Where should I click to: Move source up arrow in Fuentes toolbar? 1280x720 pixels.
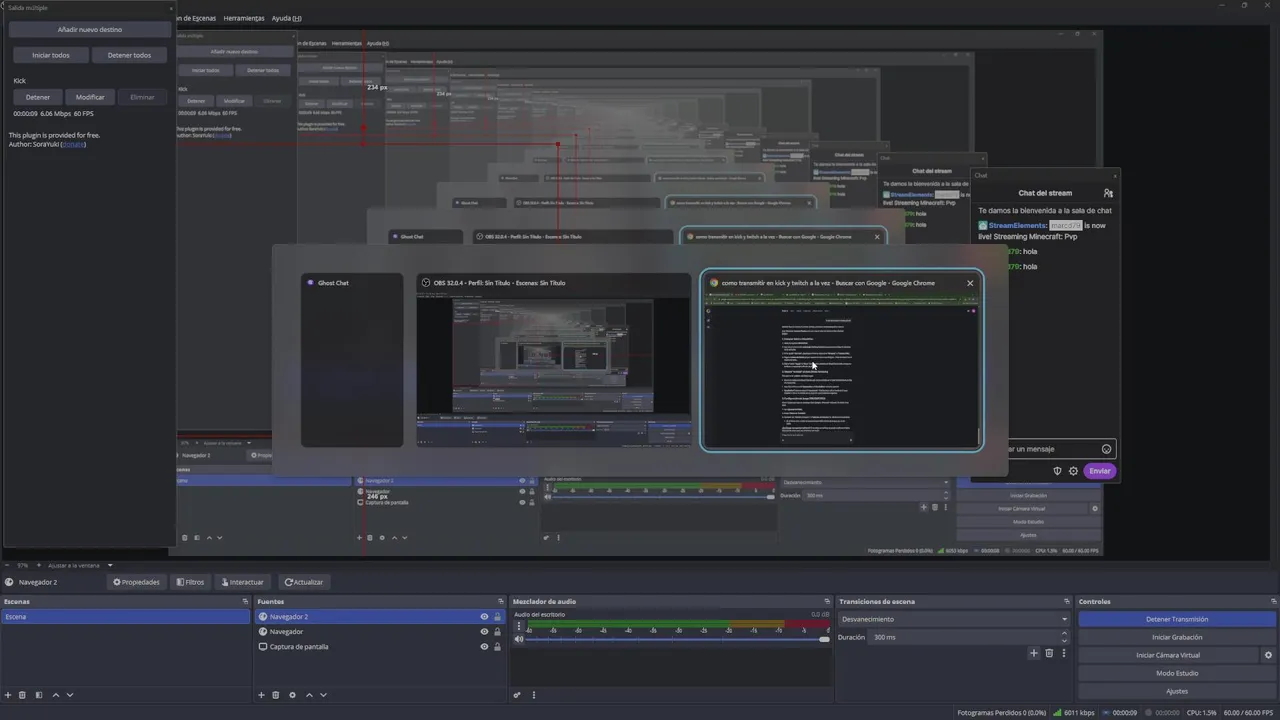[x=309, y=695]
